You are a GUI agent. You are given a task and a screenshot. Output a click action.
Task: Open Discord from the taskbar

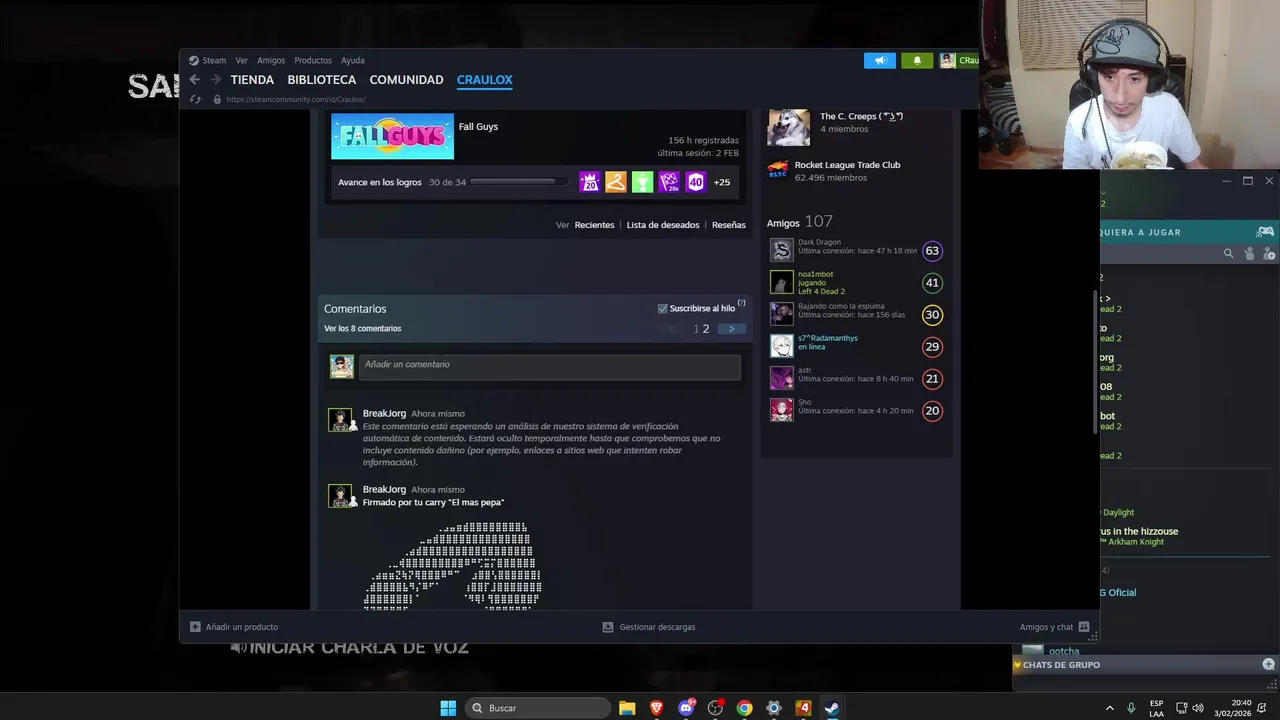(x=686, y=708)
